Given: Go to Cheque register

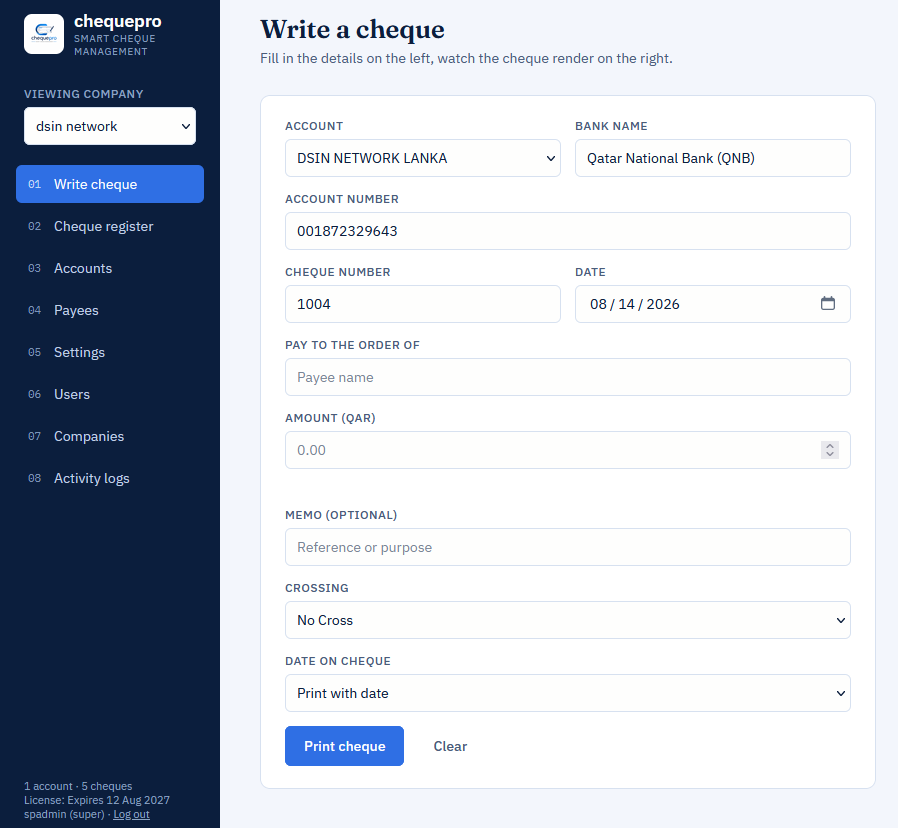Looking at the screenshot, I should tap(110, 226).
